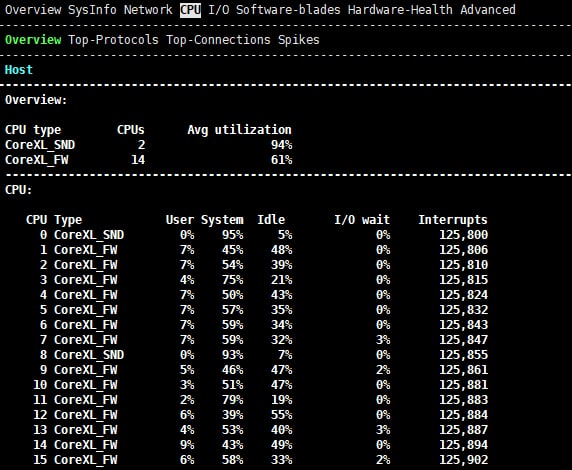Click interrupts value 125,855
572x470 pixels.
(x=463, y=354)
